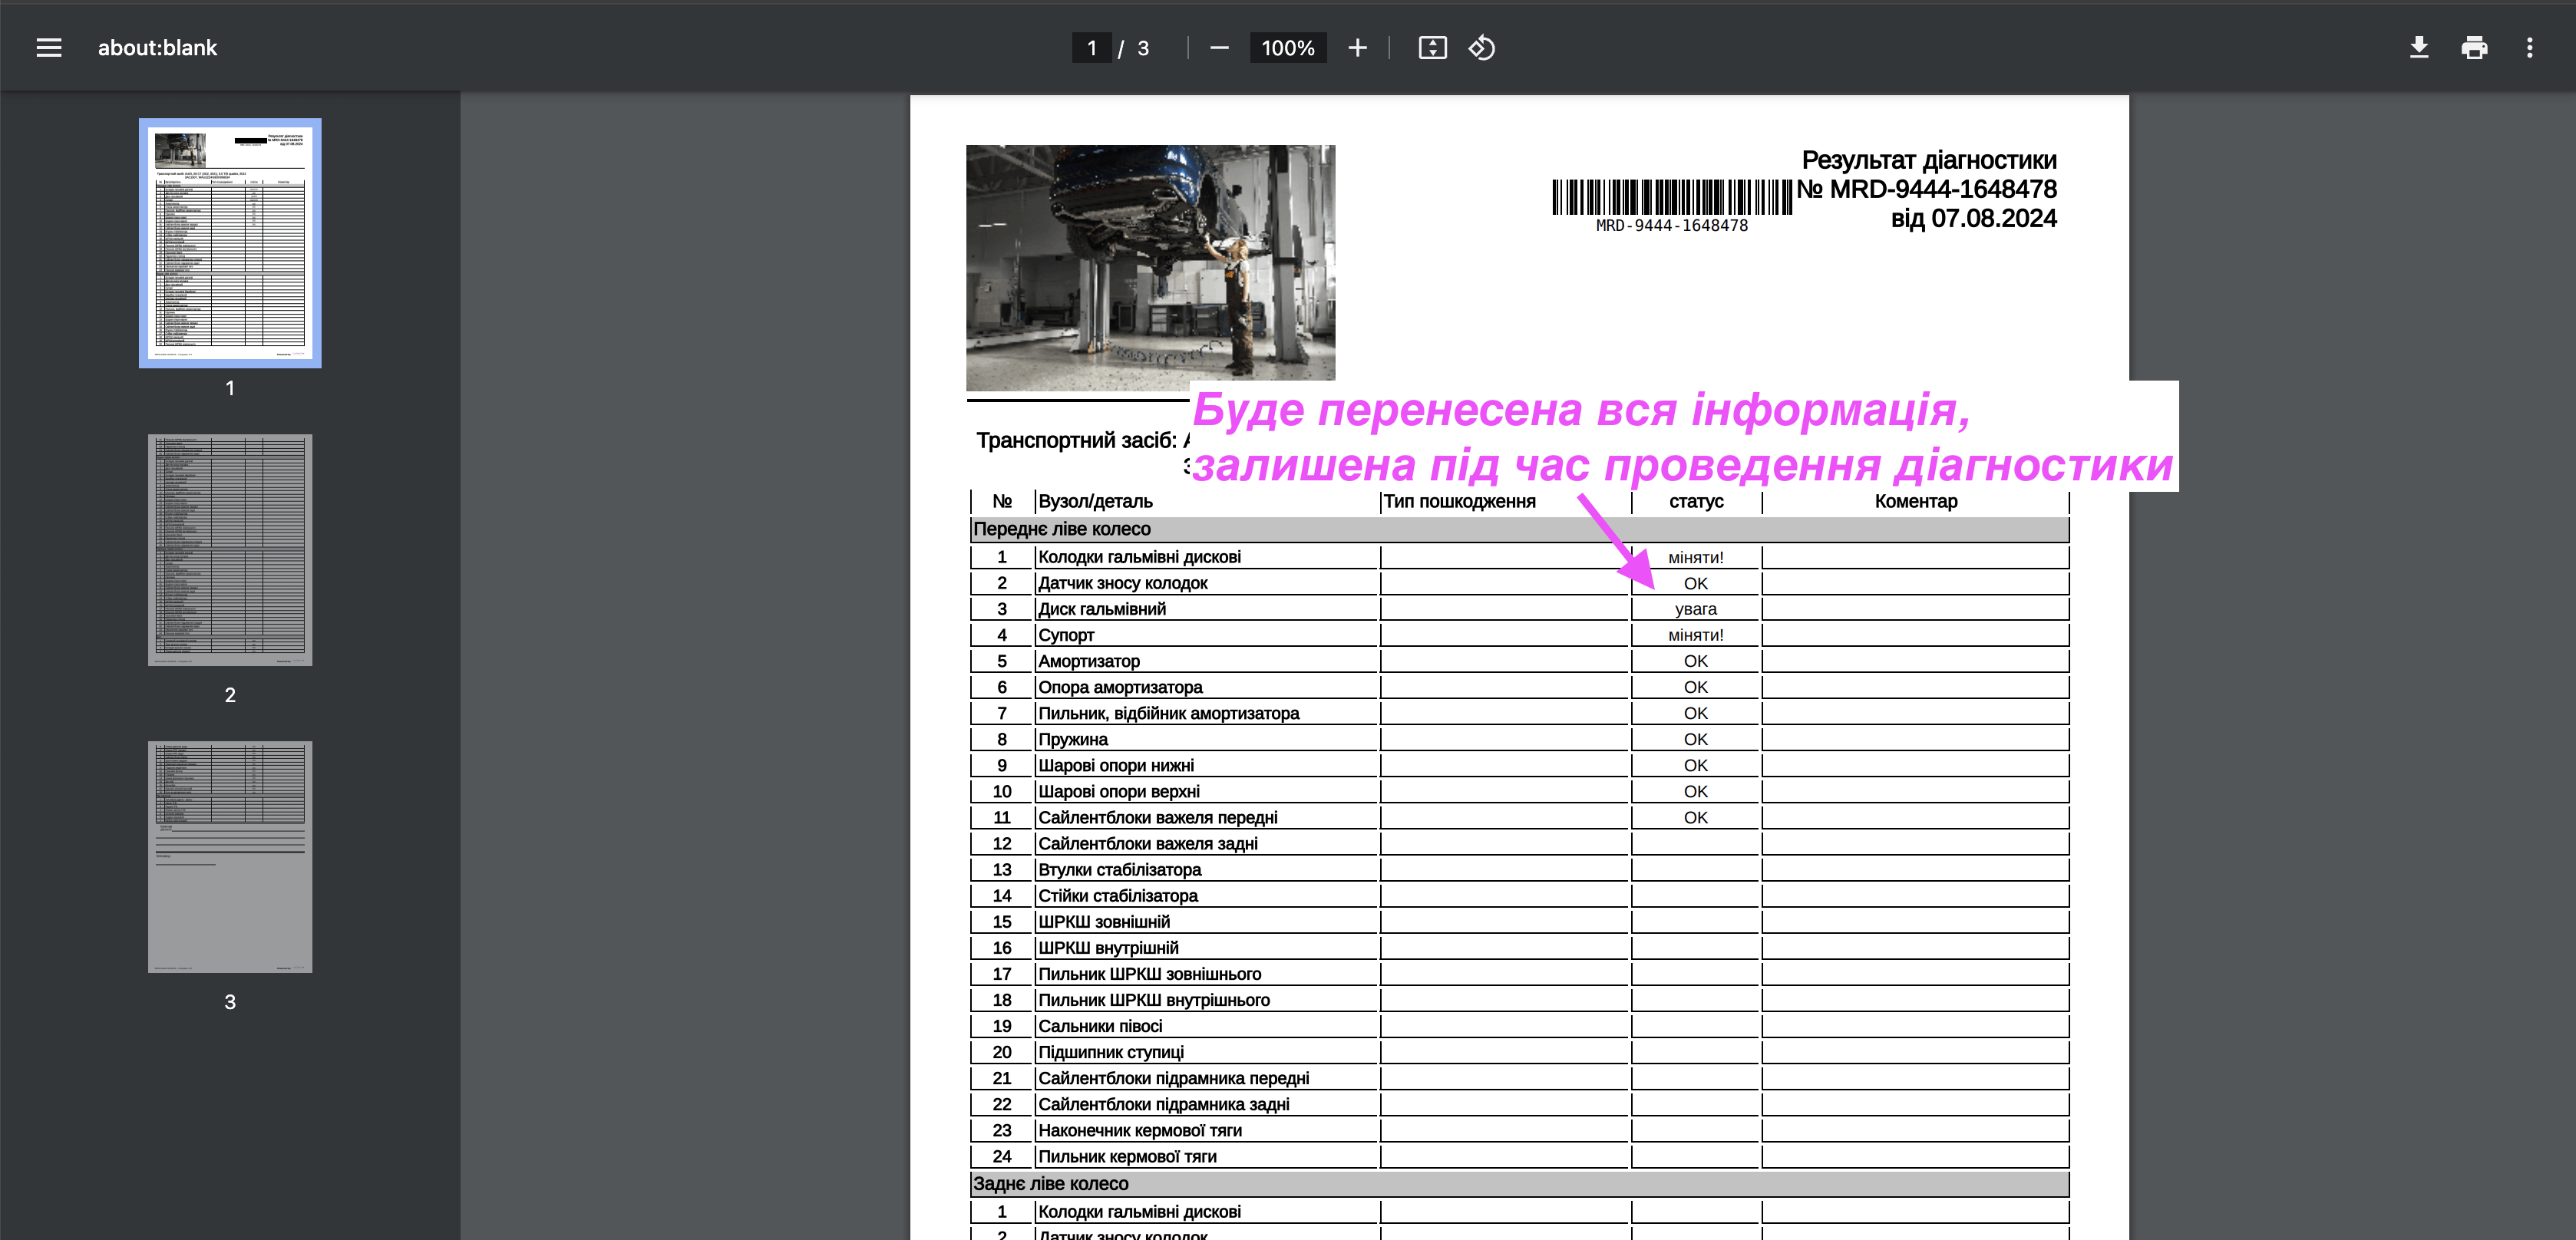Click the Колодки гальмівні дискові row 1
This screenshot has height=1240, width=2576.
pos(1139,557)
